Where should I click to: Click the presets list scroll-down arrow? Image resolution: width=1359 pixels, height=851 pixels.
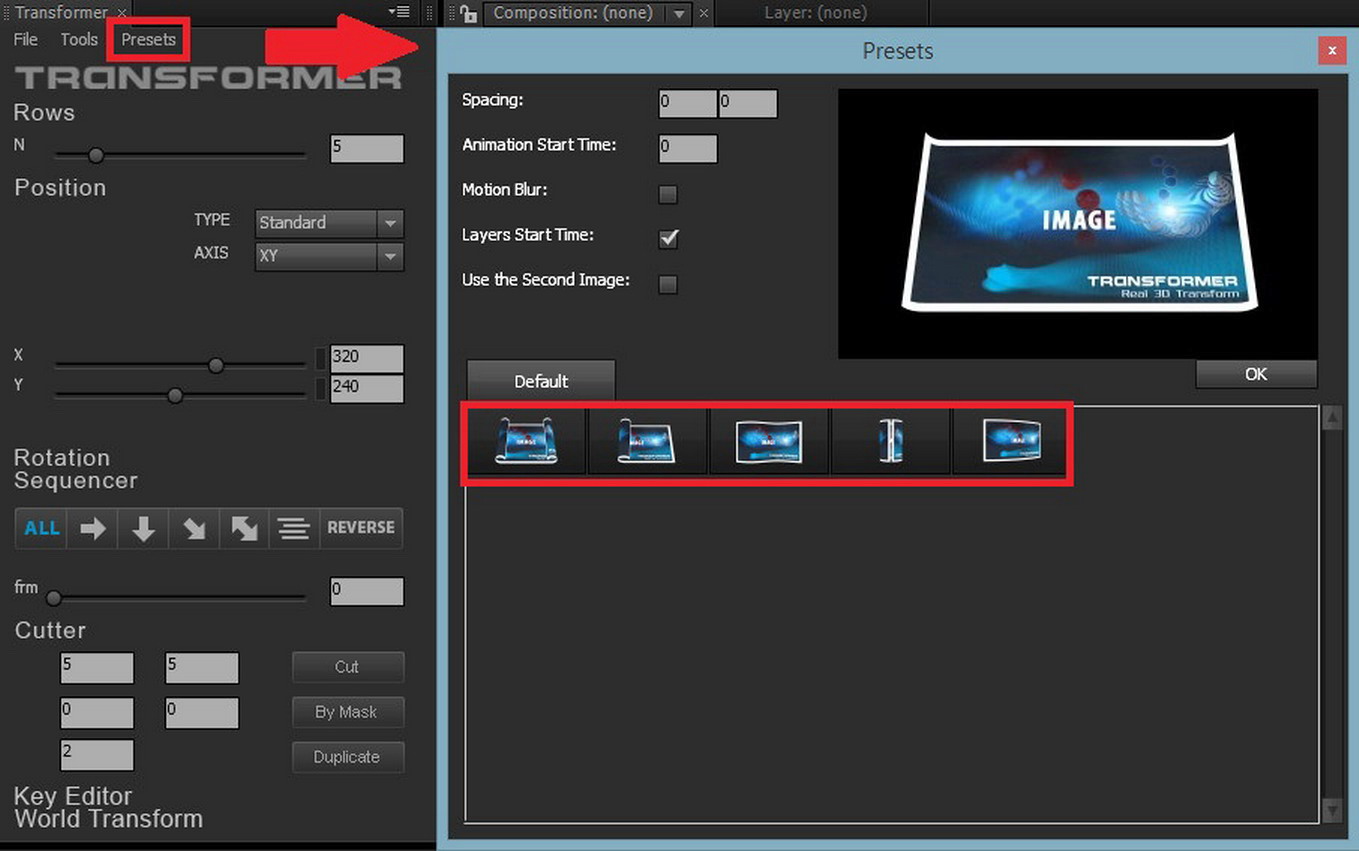click(1331, 809)
